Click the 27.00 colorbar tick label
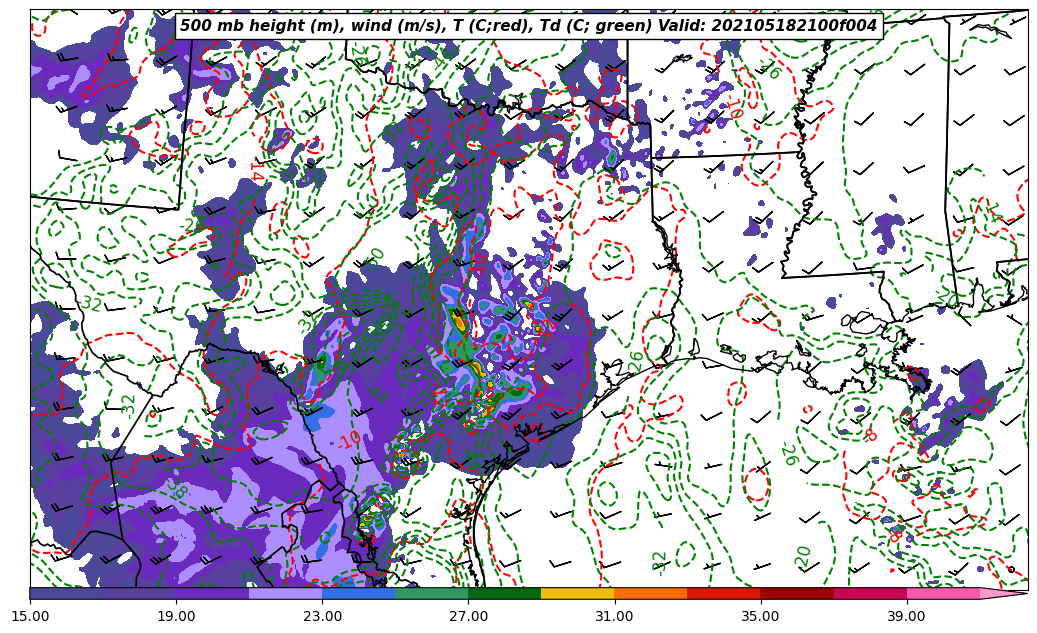1037x633 pixels. (468, 616)
